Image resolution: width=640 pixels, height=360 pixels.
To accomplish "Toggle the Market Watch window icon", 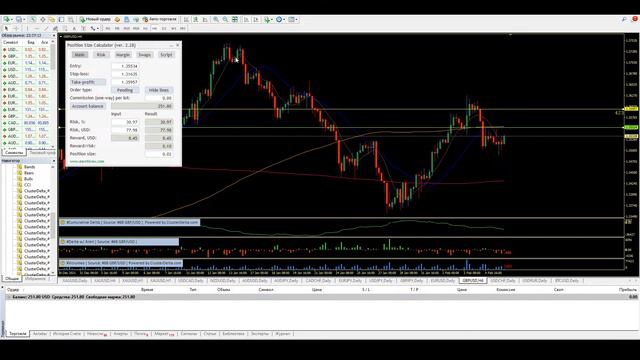I will point(33,19).
